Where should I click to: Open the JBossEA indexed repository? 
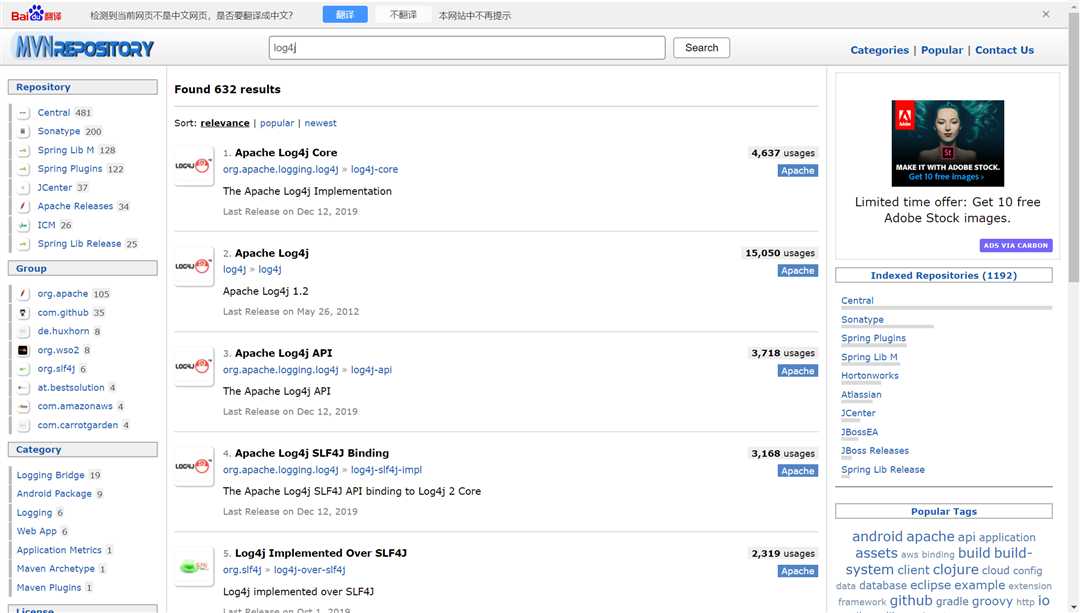[x=859, y=432]
